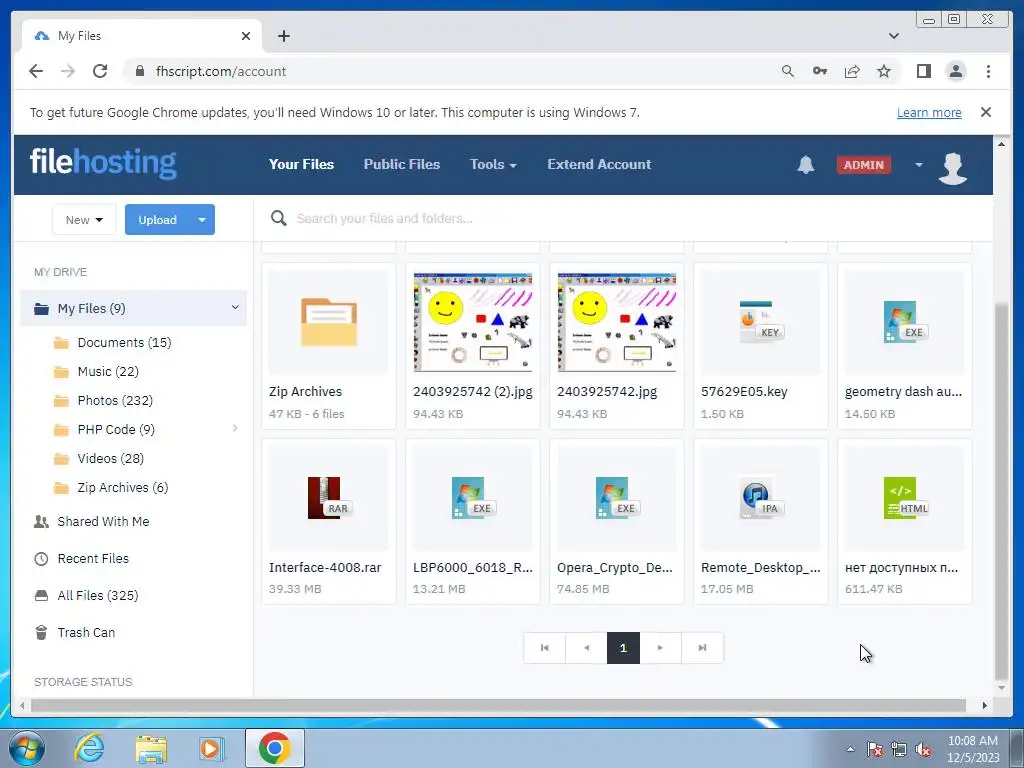Screen dimensions: 1024x768
Task: Open the Windows Start button
Action: coord(27,748)
